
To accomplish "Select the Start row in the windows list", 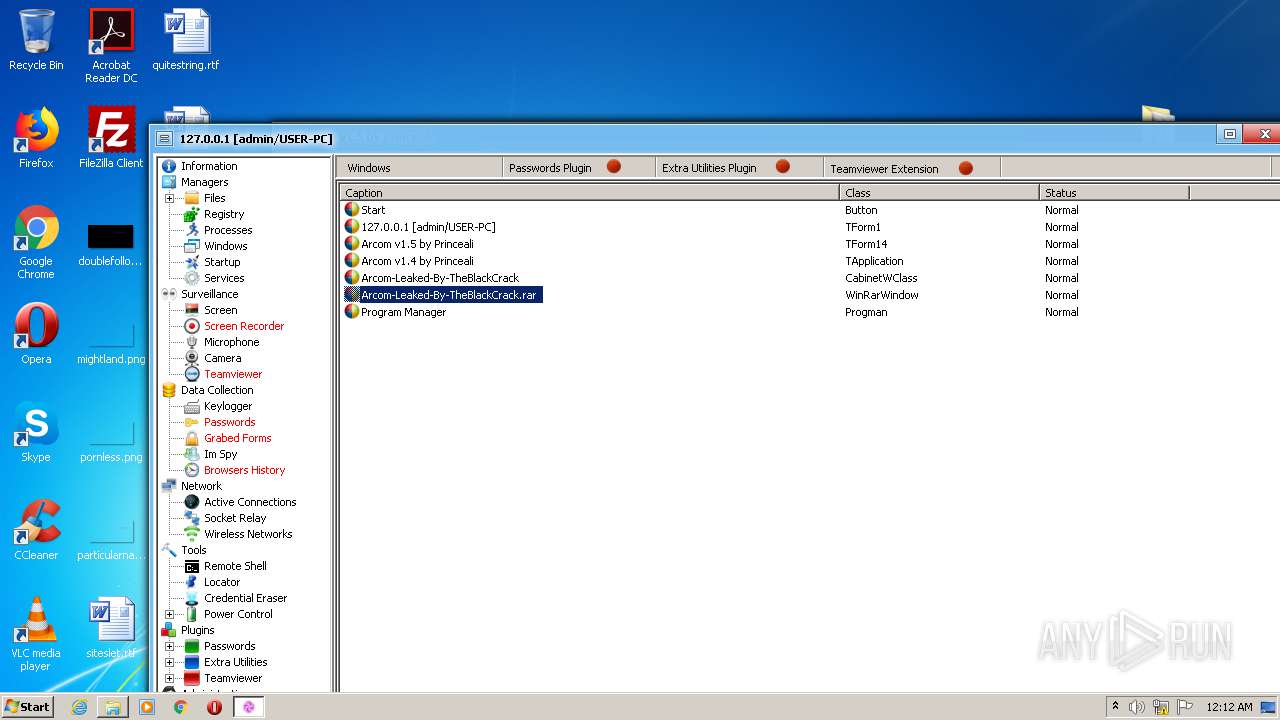I will [808, 210].
